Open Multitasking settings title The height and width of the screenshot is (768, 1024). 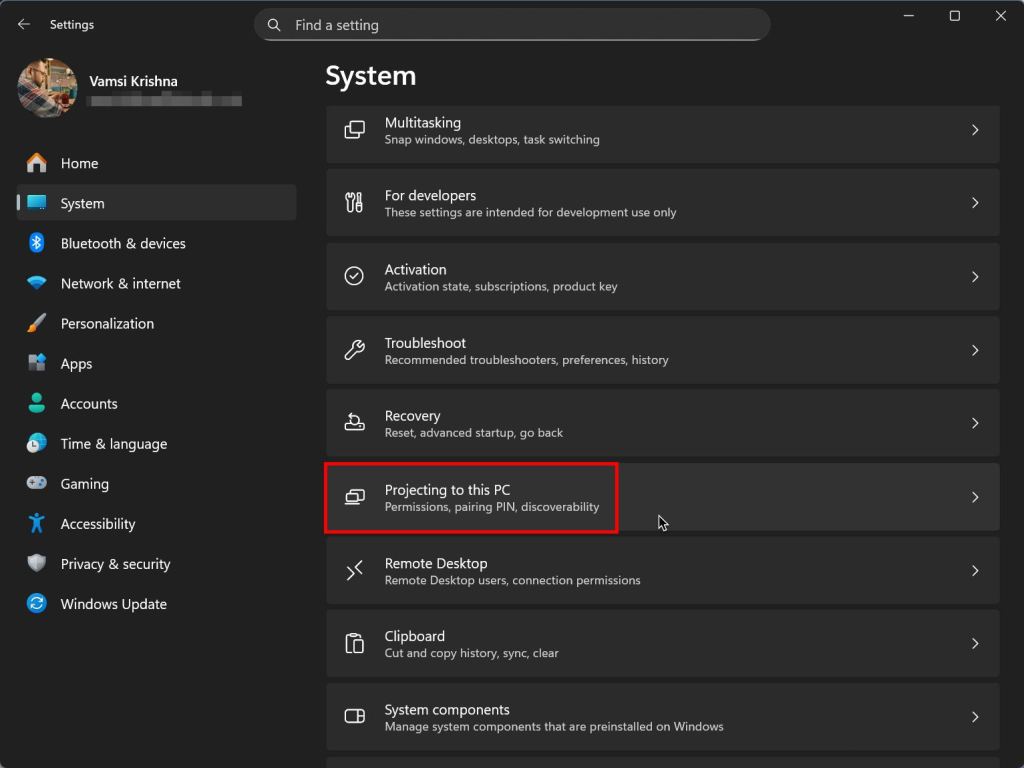click(x=423, y=123)
